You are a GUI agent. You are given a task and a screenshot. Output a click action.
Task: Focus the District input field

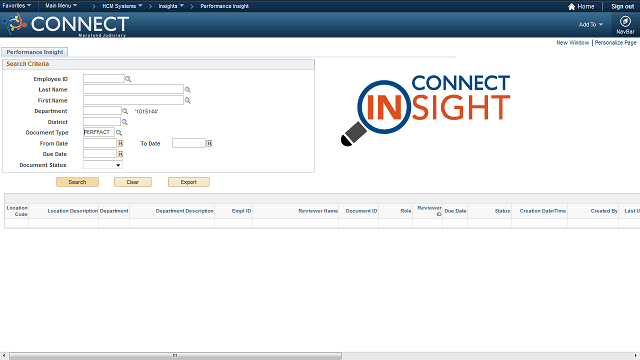click(102, 122)
